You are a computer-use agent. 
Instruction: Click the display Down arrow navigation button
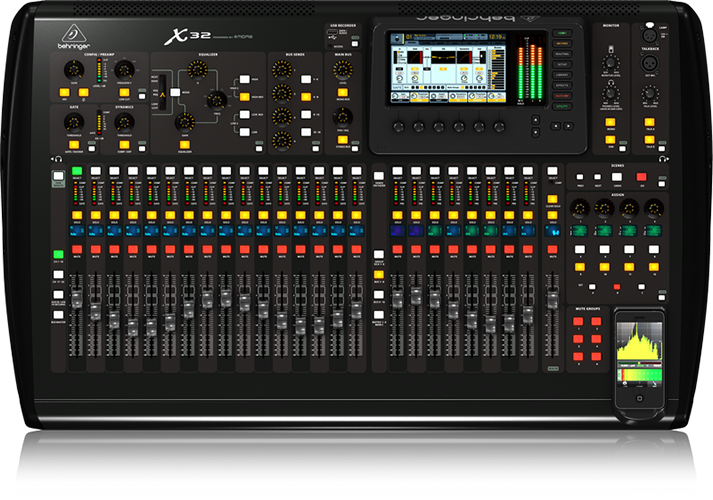[536, 132]
